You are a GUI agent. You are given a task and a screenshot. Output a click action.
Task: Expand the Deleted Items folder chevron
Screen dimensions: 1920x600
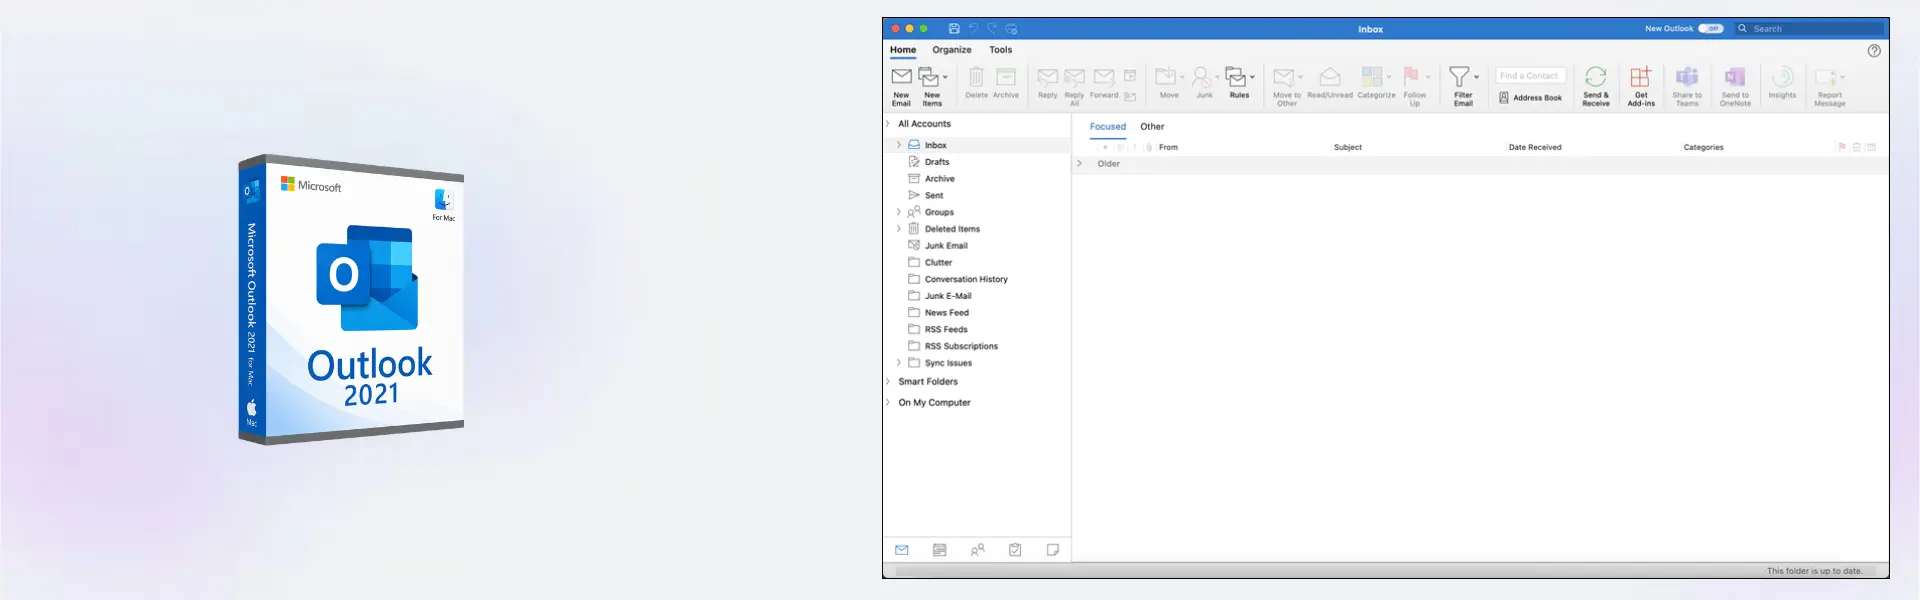pos(899,229)
